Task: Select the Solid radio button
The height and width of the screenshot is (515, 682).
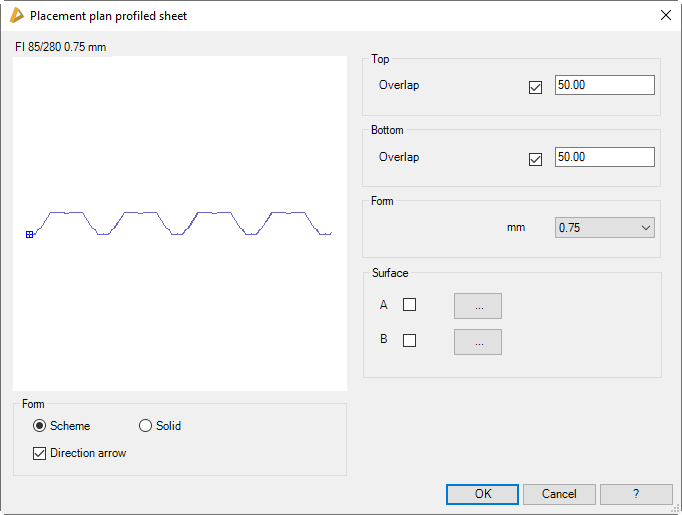Action: [x=146, y=426]
